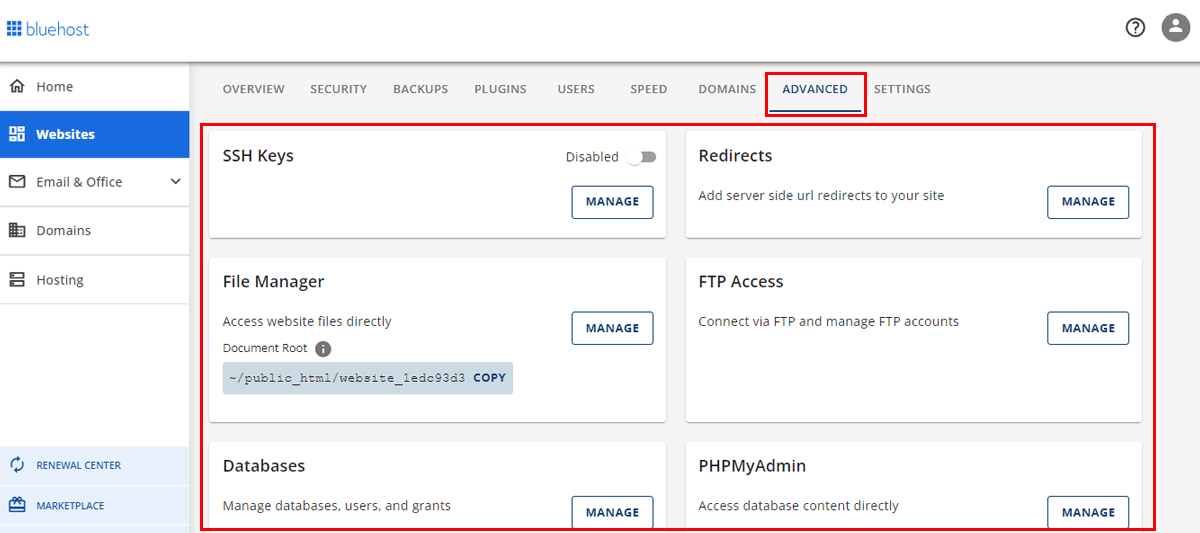Open Home in the sidebar
The height and width of the screenshot is (533, 1200).
[94, 87]
